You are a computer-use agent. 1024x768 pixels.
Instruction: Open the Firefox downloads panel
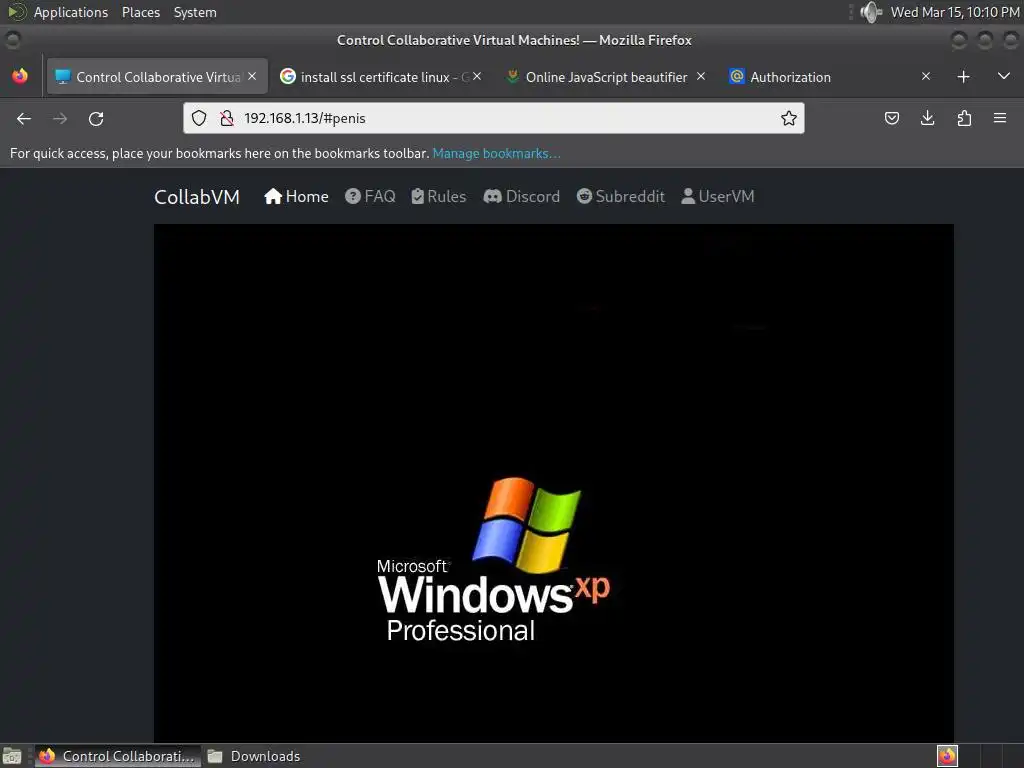(927, 118)
